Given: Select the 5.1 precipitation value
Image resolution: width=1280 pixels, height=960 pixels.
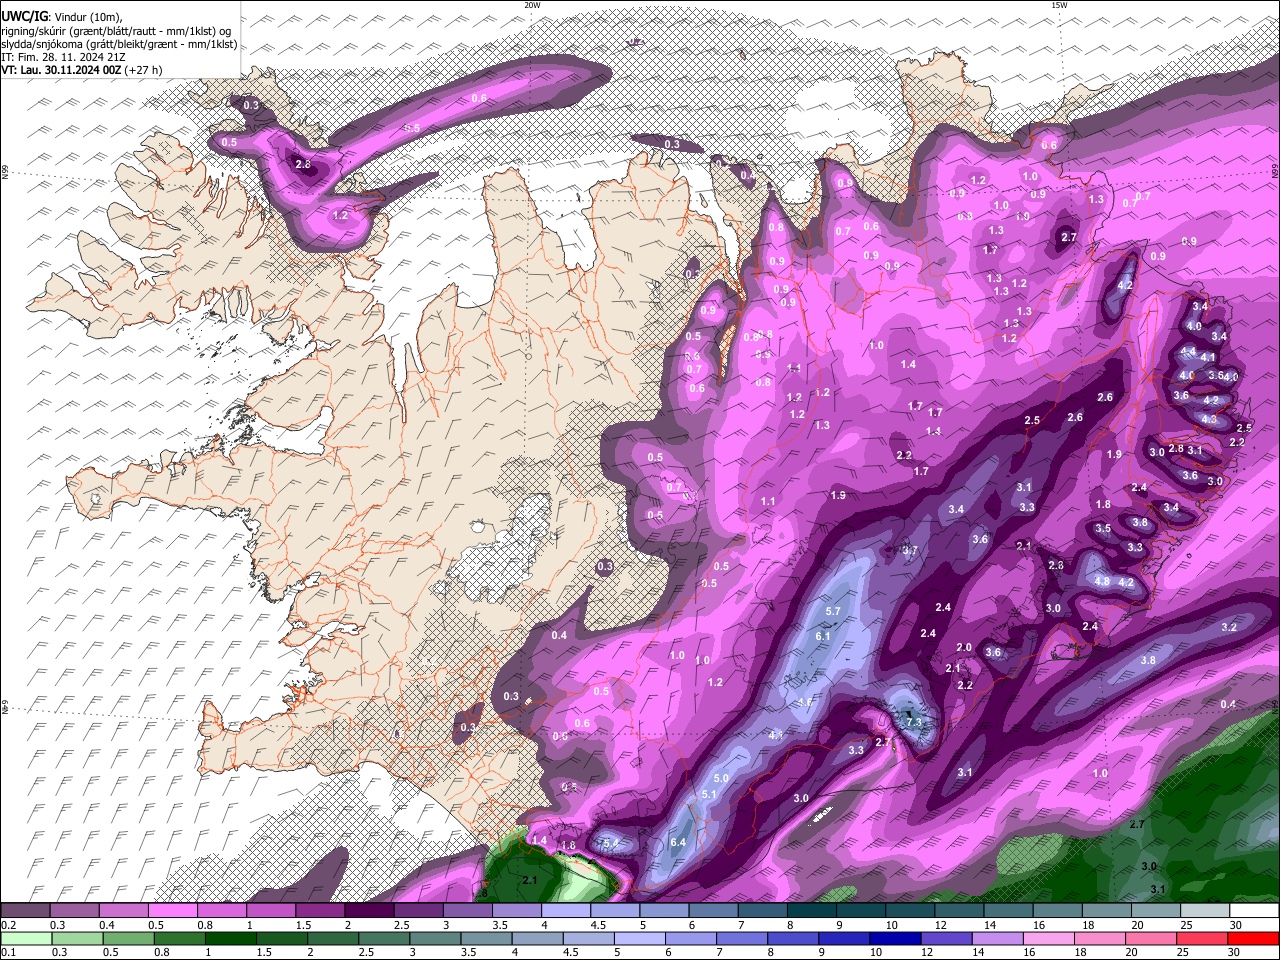Looking at the screenshot, I should click(710, 794).
